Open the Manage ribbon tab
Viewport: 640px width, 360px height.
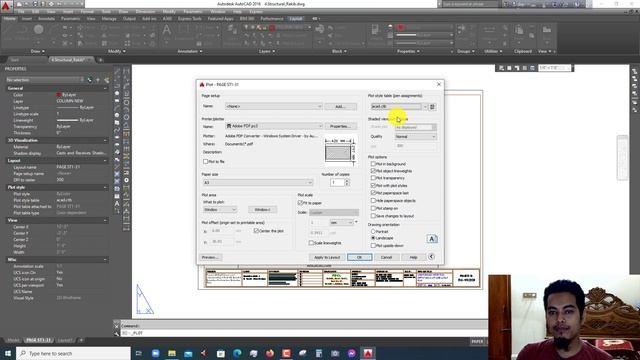point(109,19)
